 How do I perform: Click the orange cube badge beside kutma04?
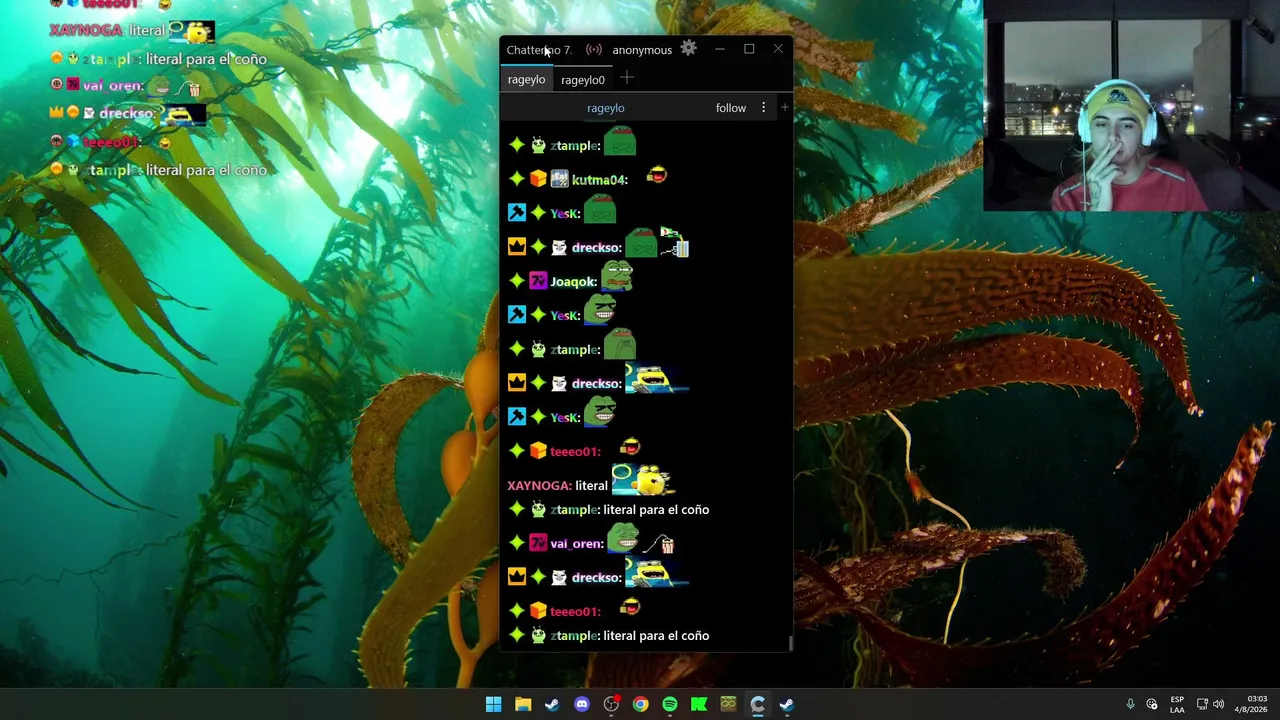538,180
